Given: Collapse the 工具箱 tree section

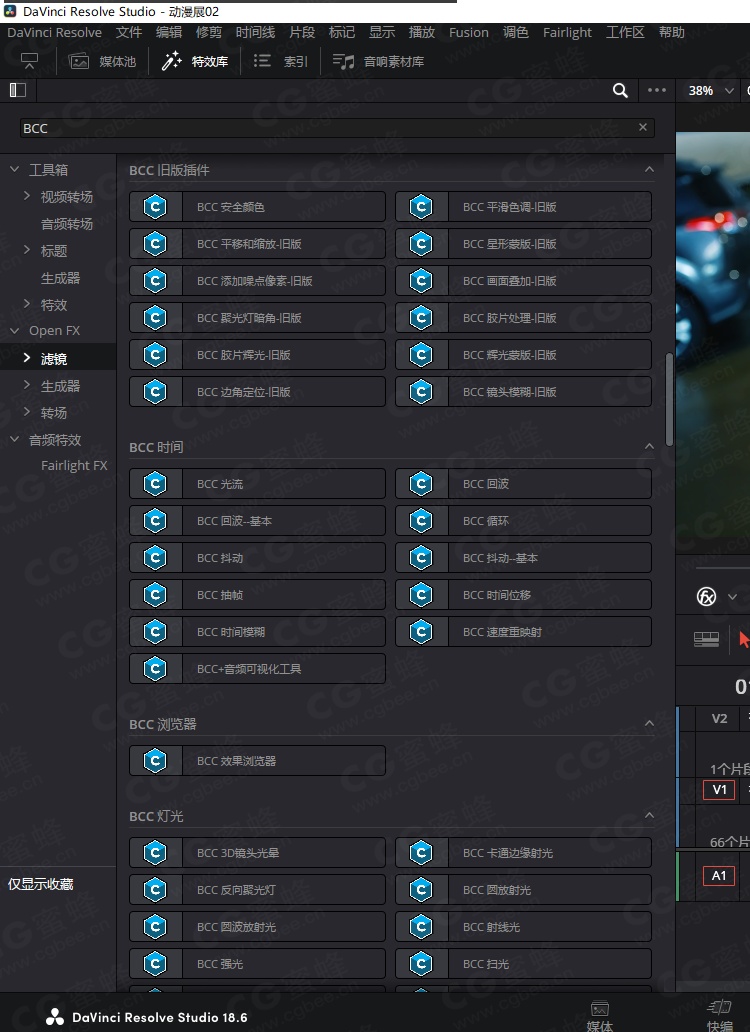Looking at the screenshot, I should 14,170.
